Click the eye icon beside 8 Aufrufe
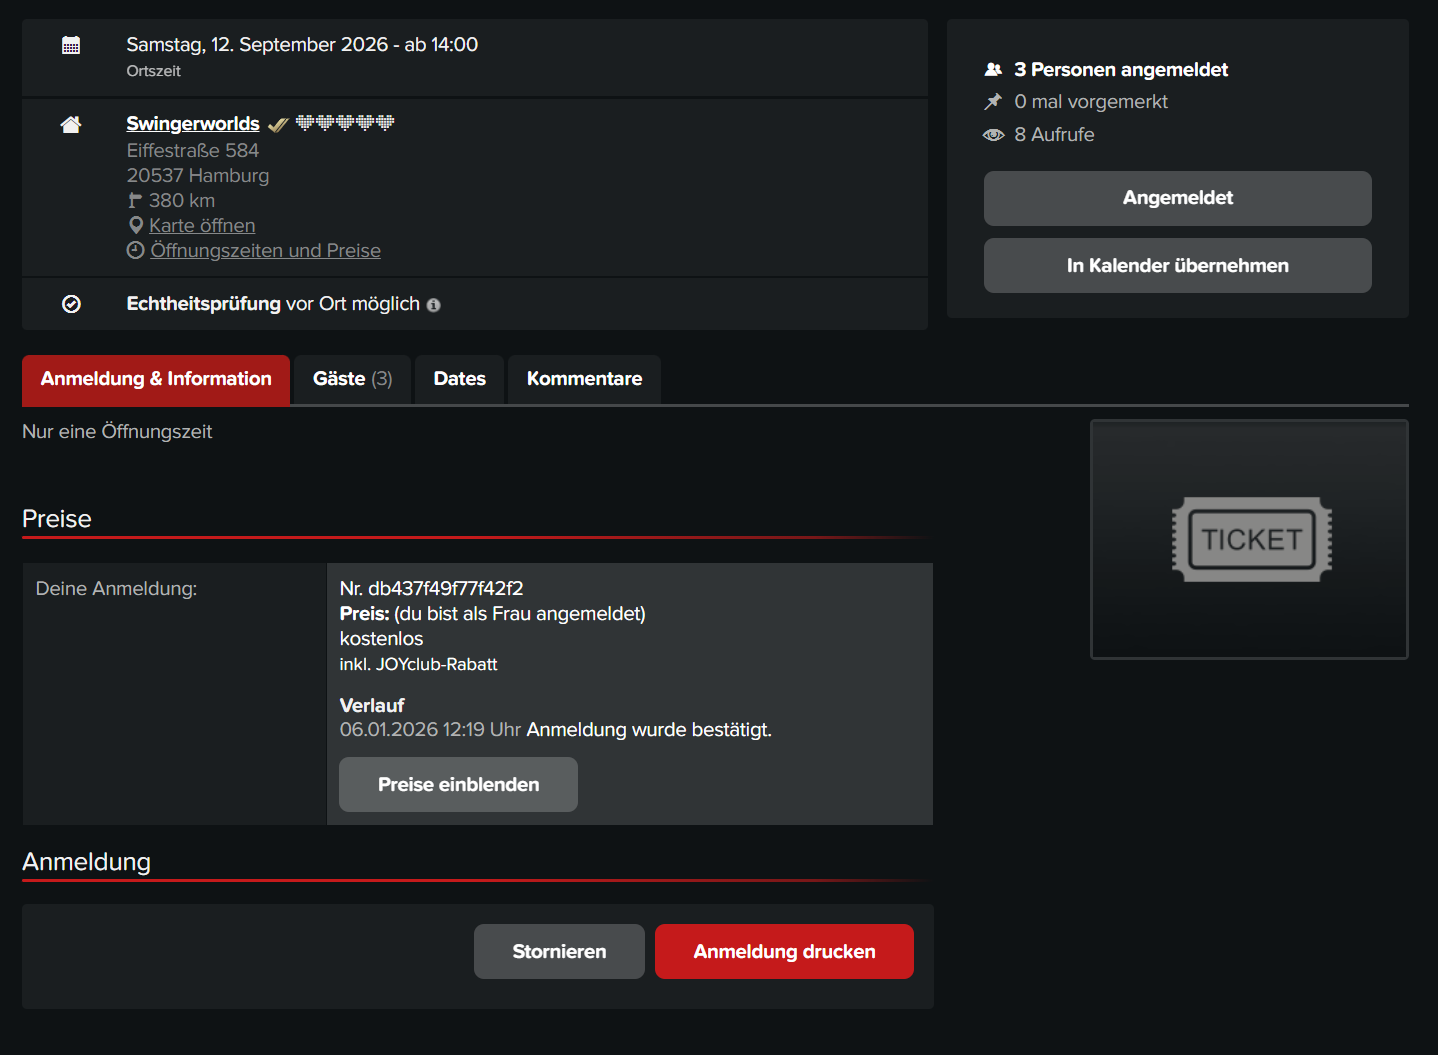The height and width of the screenshot is (1055, 1438). pos(993,135)
